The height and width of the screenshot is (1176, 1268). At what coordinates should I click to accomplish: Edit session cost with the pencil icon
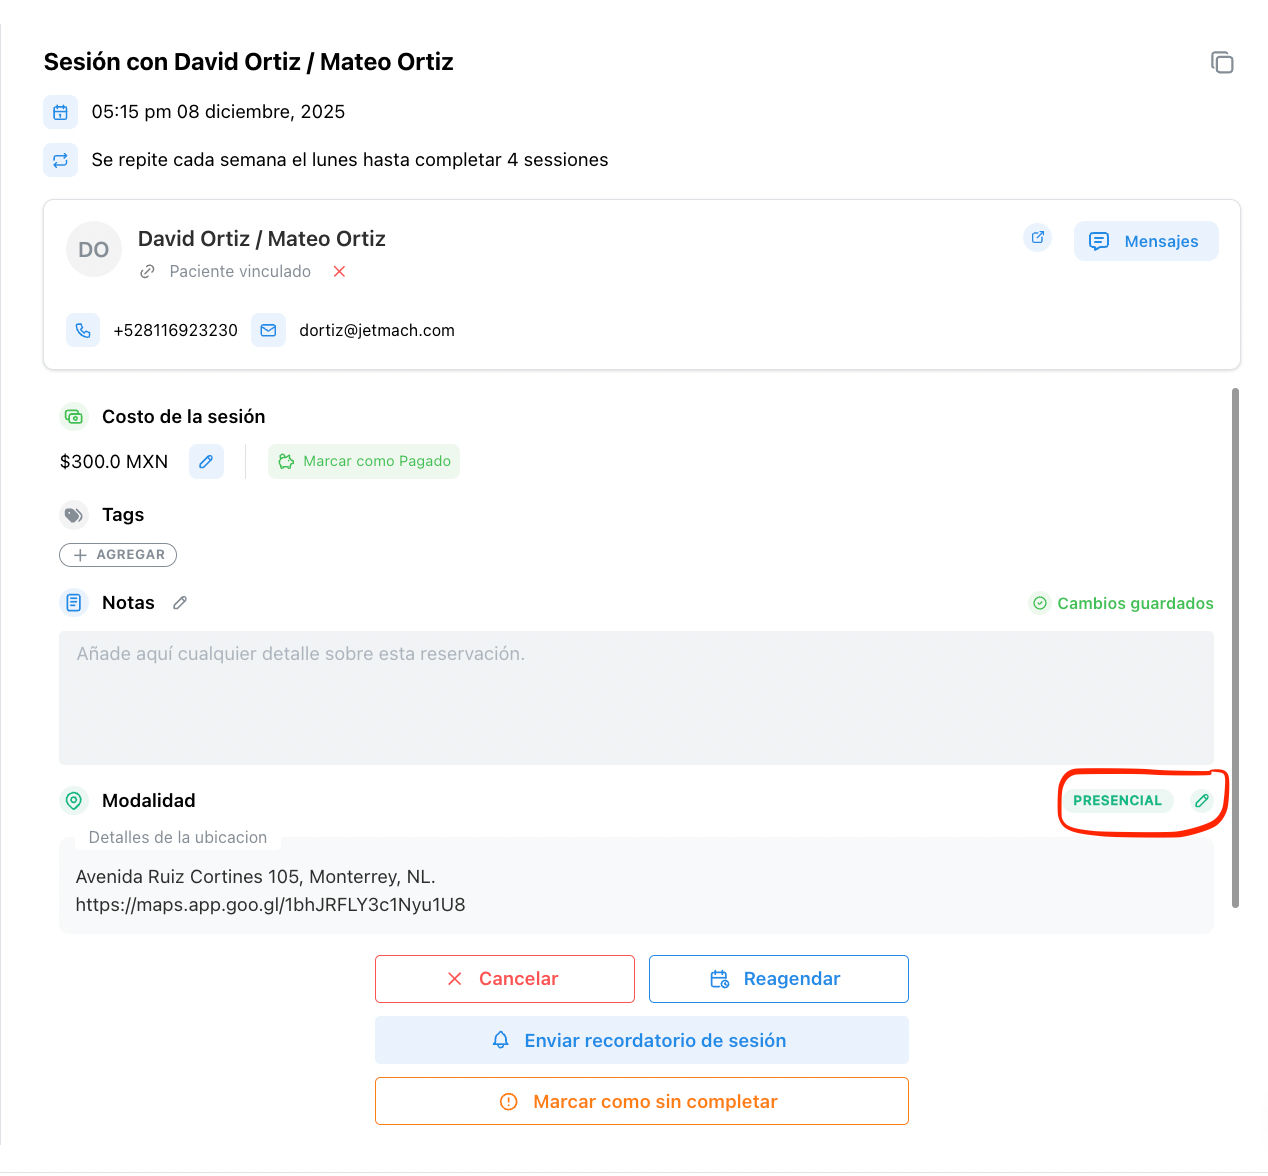[x=206, y=462]
